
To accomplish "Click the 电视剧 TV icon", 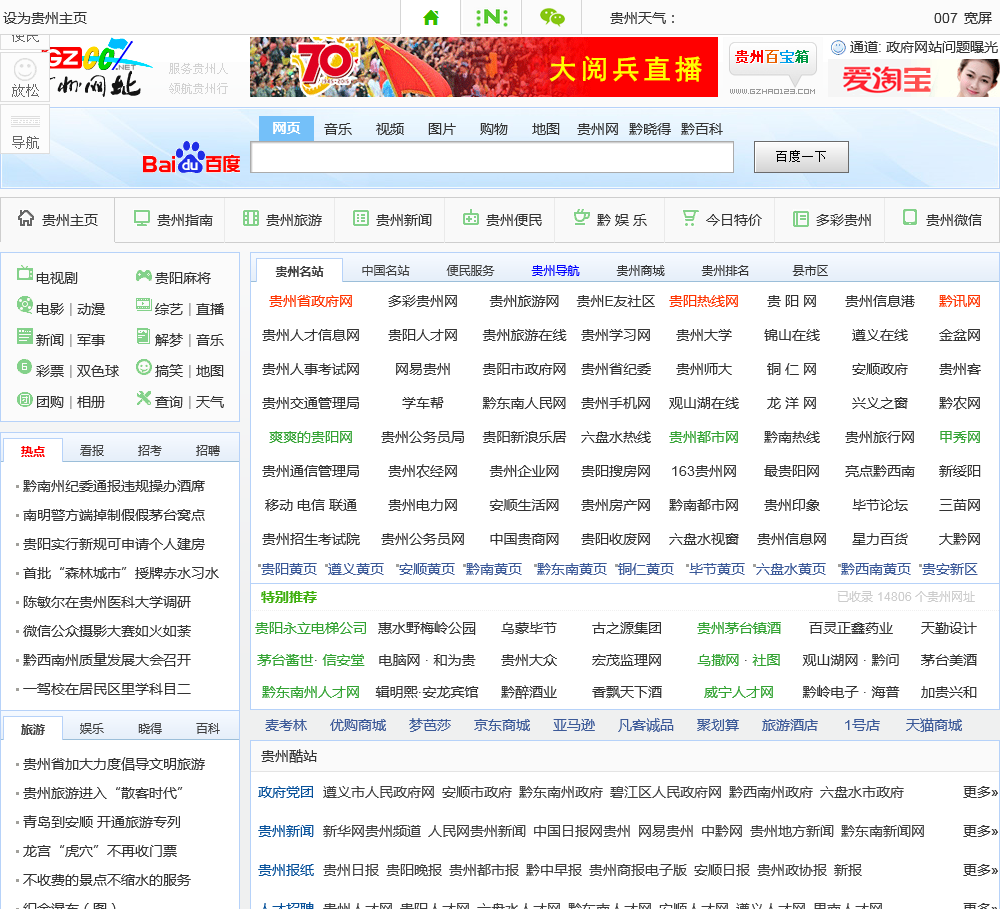I will click(25, 277).
